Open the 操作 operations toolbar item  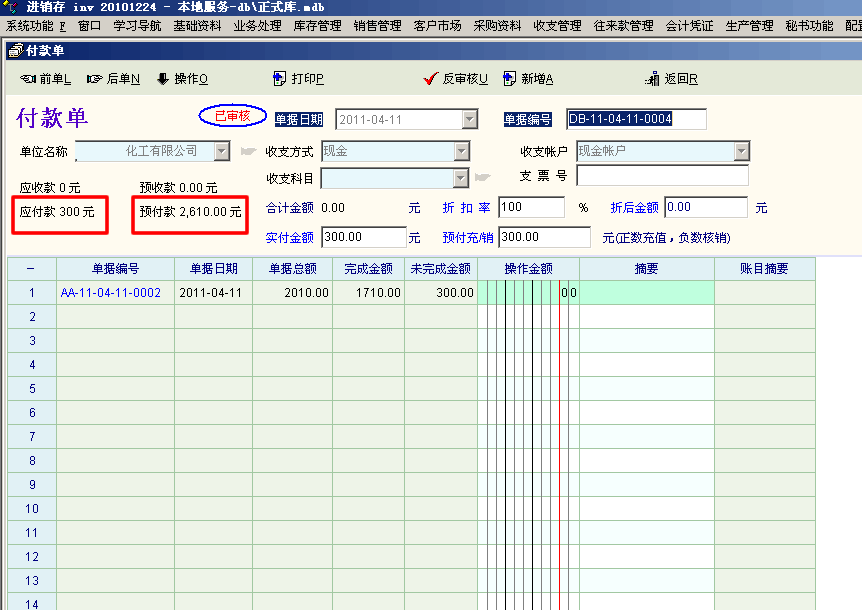pyautogui.click(x=163, y=79)
